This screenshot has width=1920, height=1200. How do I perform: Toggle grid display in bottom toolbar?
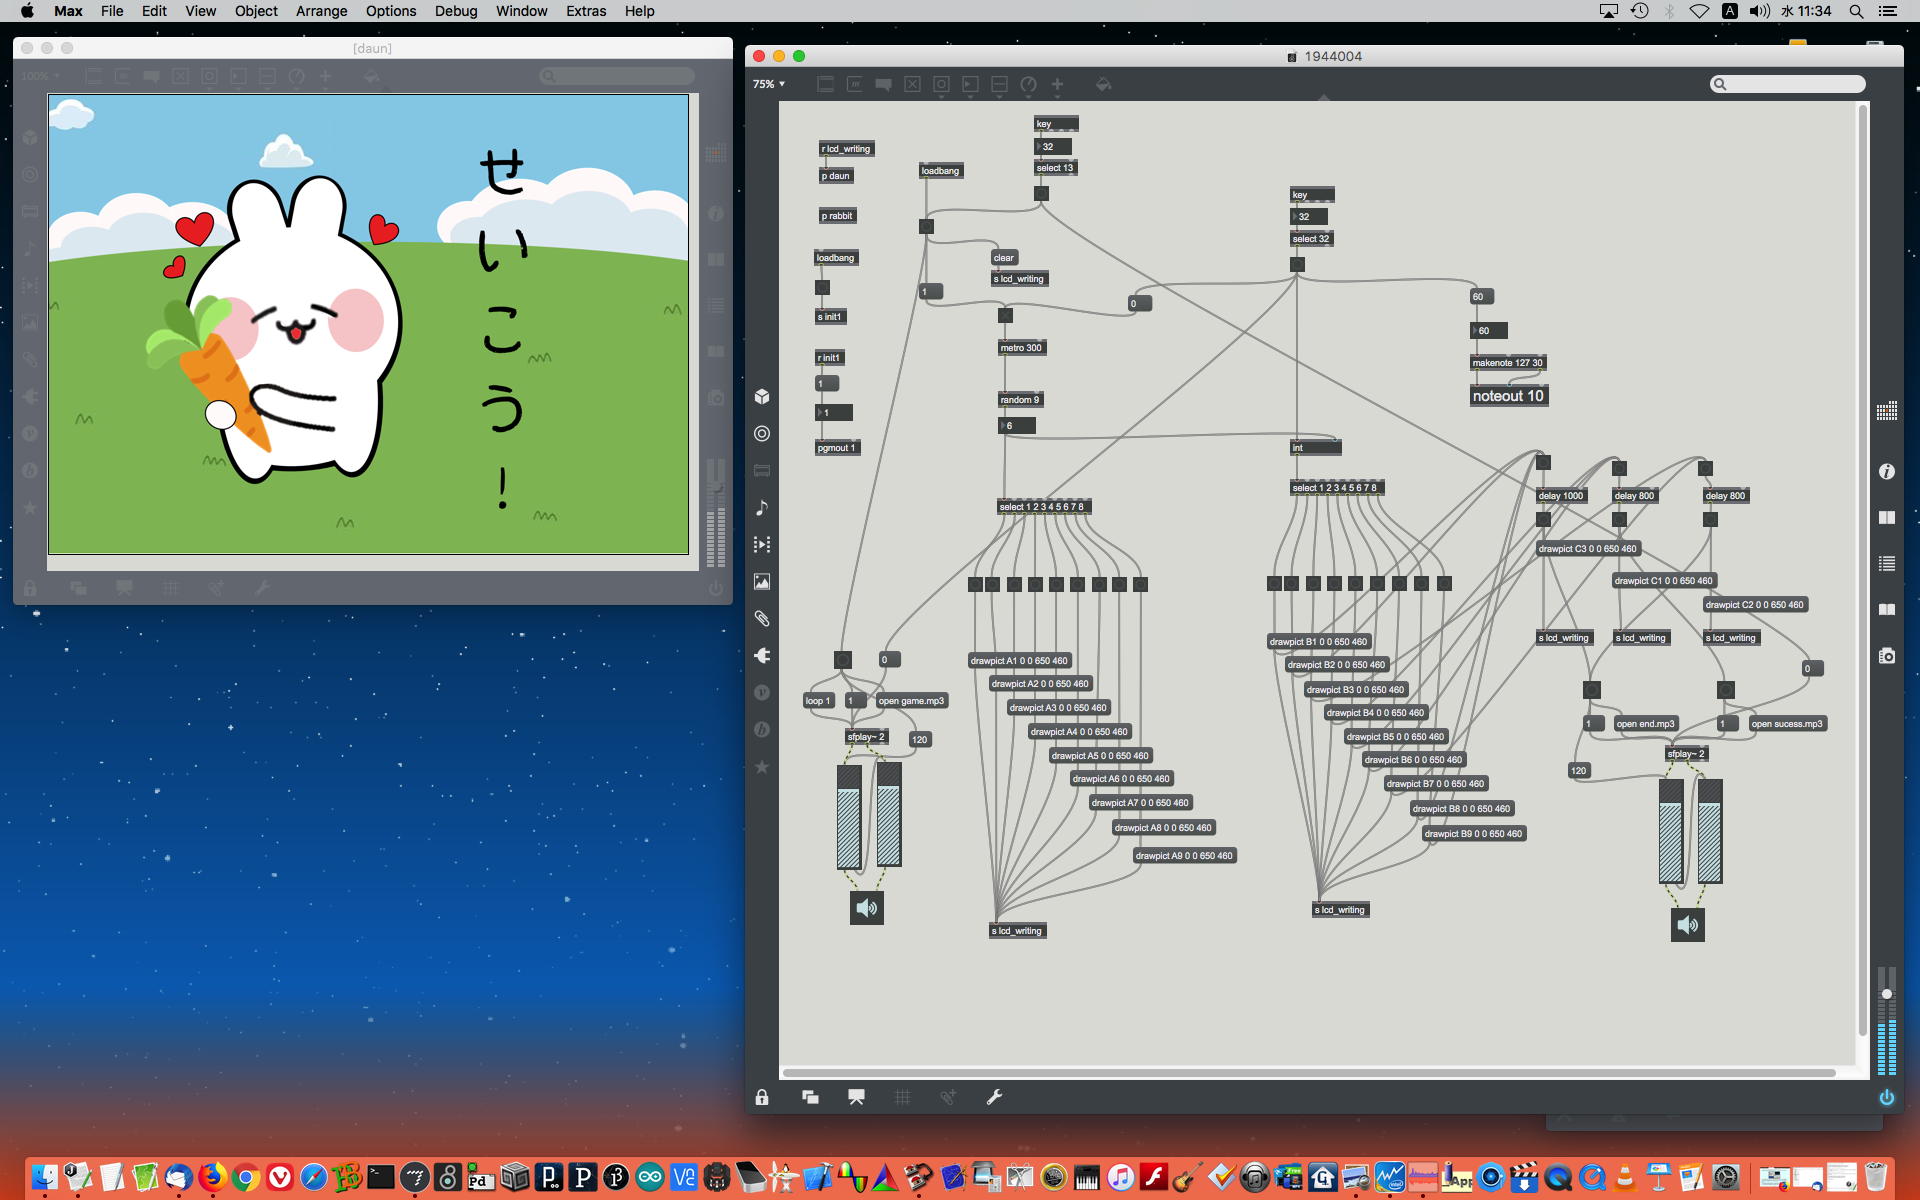click(902, 1097)
